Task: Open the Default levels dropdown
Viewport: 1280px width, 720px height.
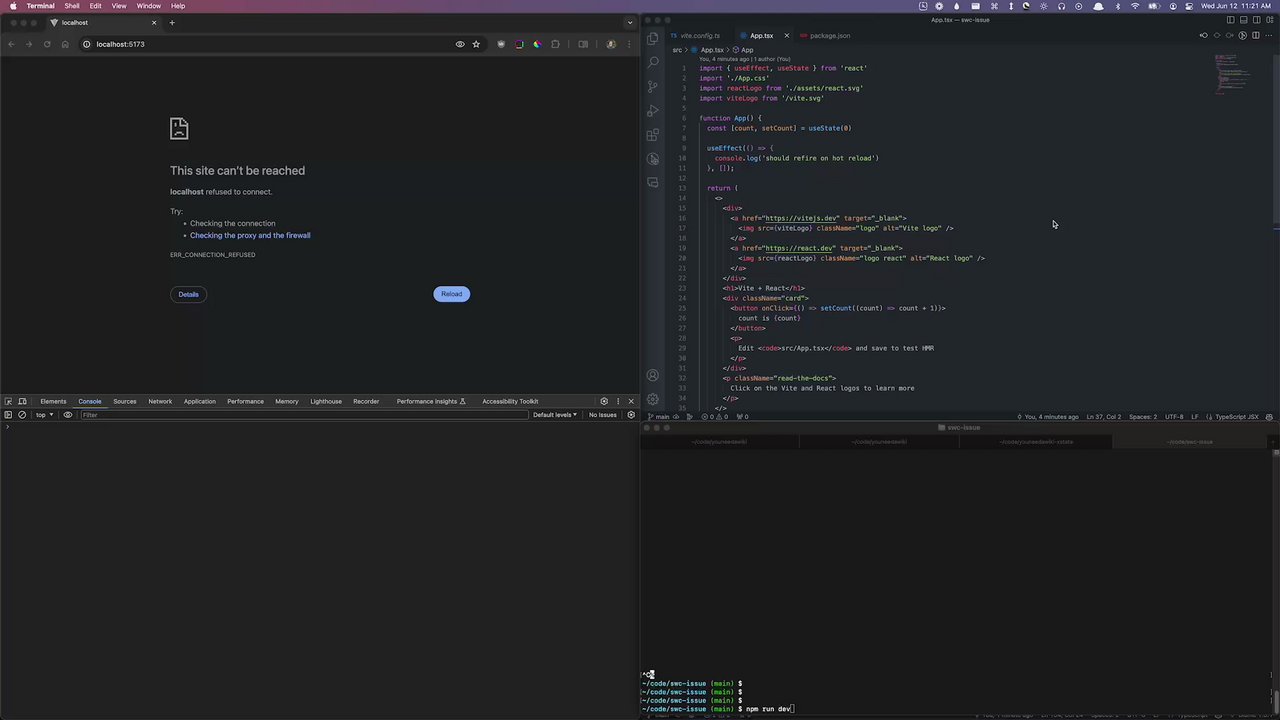Action: (555, 415)
